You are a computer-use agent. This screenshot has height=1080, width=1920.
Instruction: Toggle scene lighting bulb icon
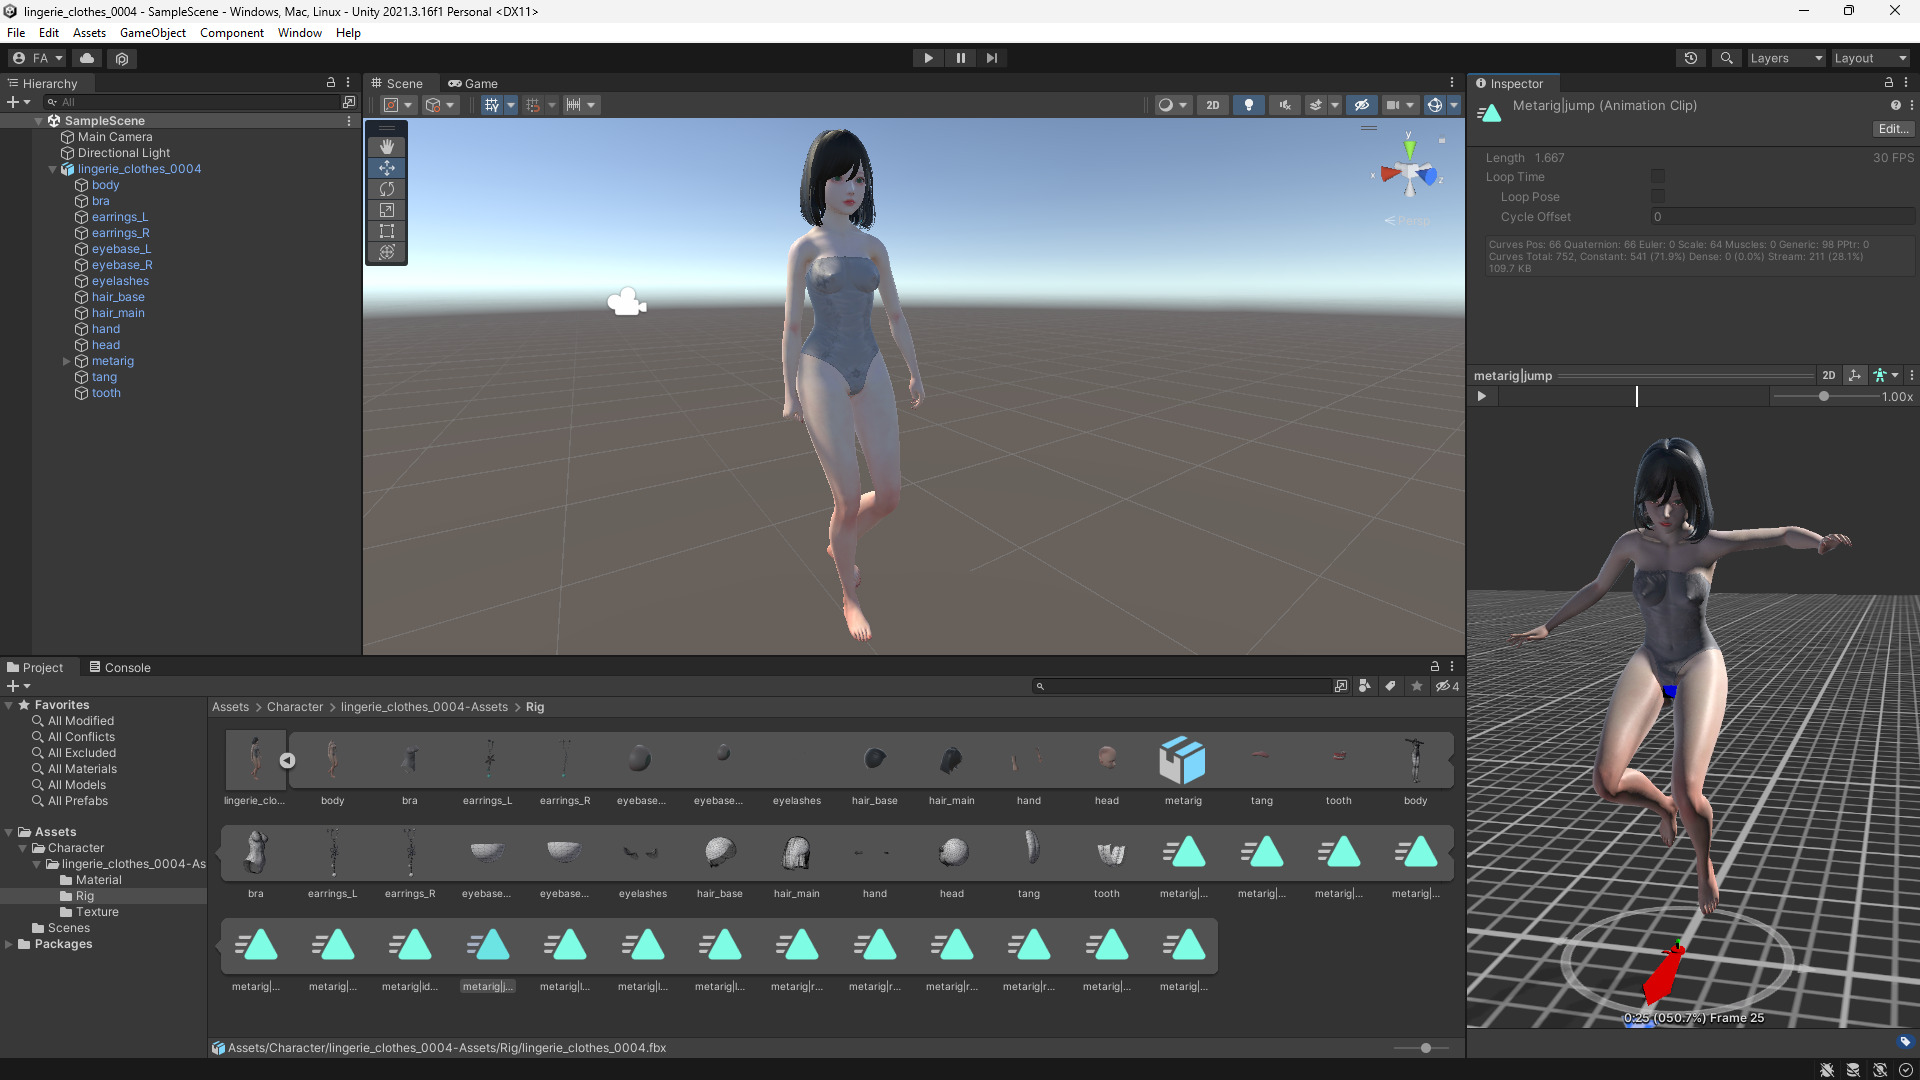coord(1248,105)
